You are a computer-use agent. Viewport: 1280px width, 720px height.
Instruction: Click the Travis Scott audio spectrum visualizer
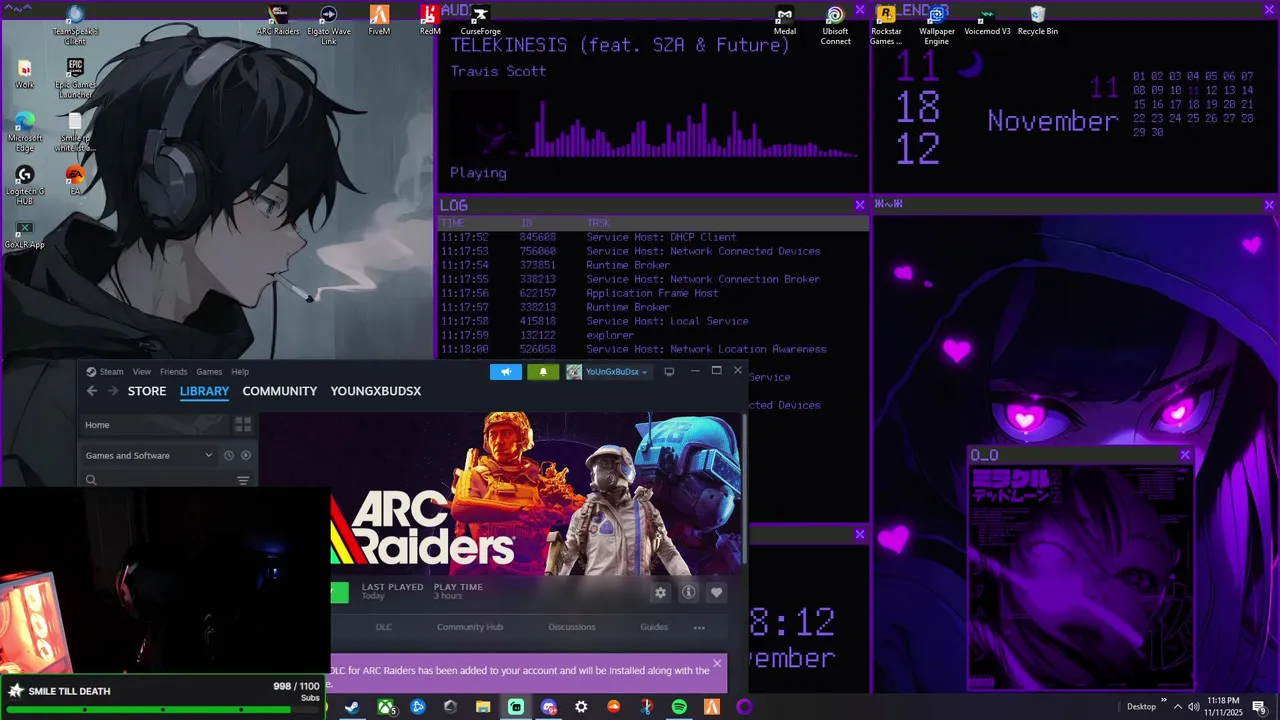click(690, 128)
